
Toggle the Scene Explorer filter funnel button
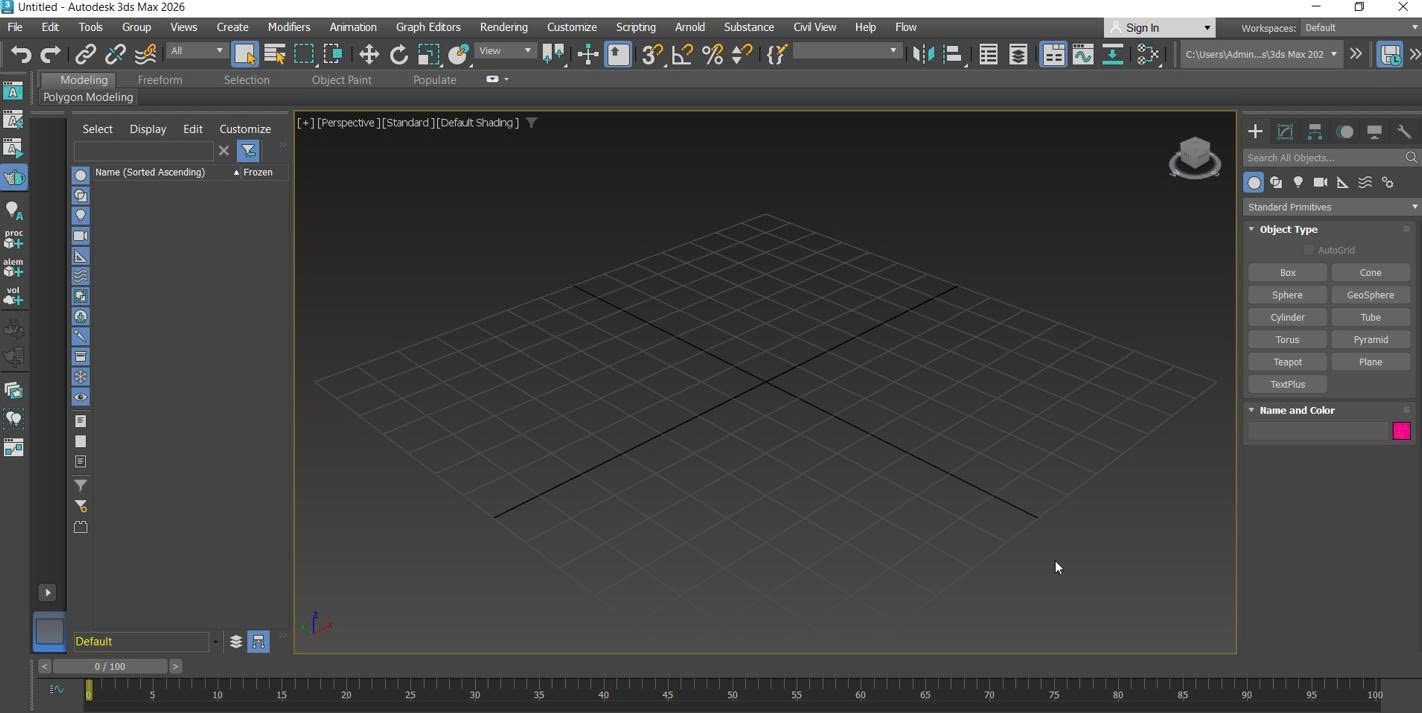(x=249, y=151)
